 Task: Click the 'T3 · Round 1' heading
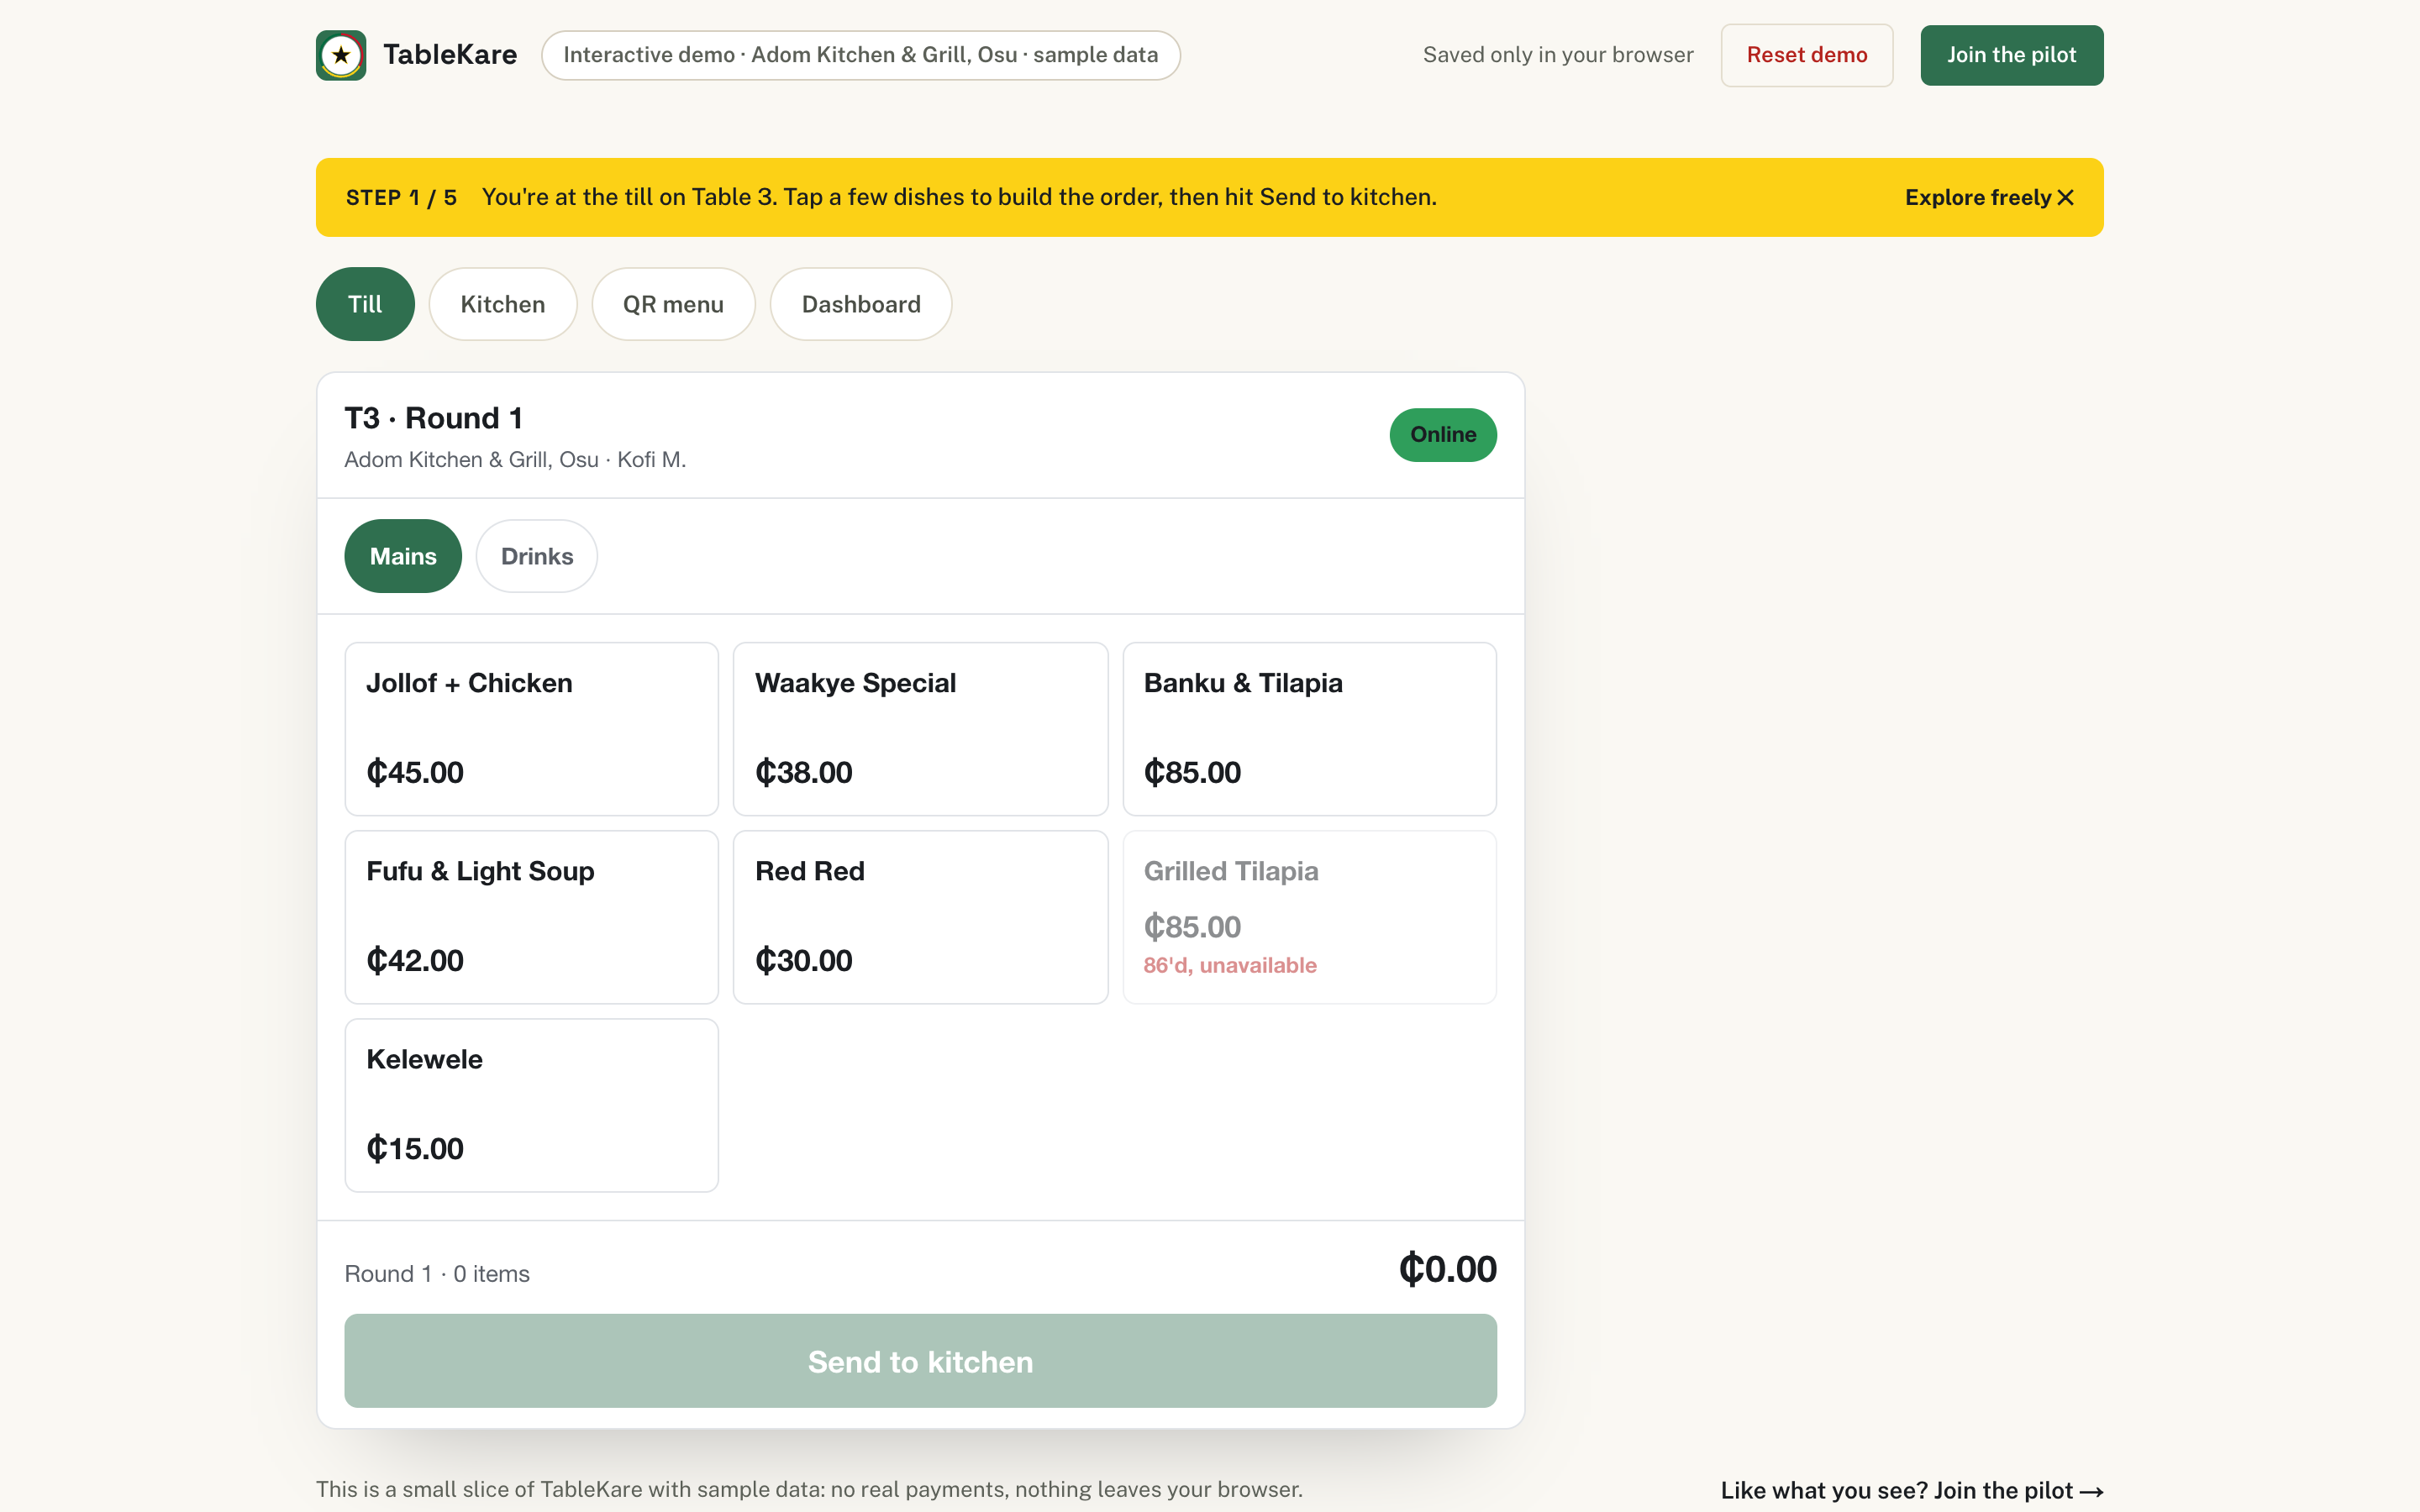click(x=434, y=418)
